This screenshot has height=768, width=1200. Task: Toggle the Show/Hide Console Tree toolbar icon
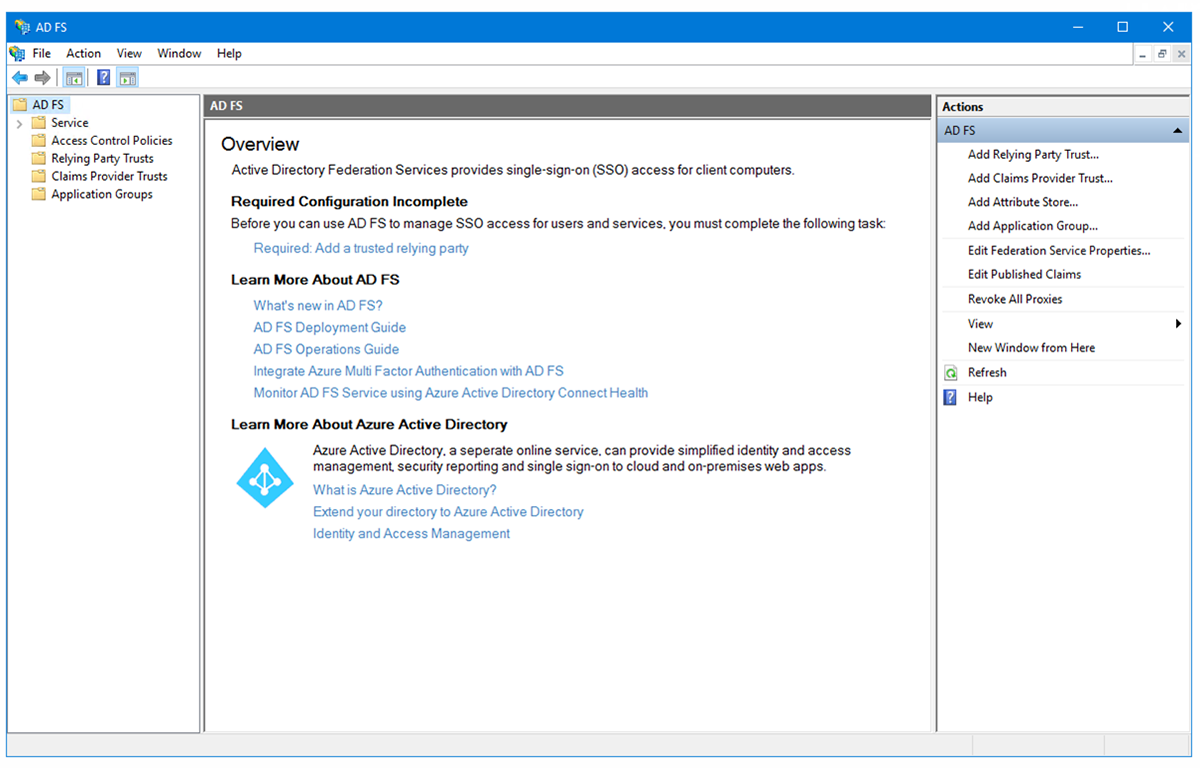tap(73, 77)
